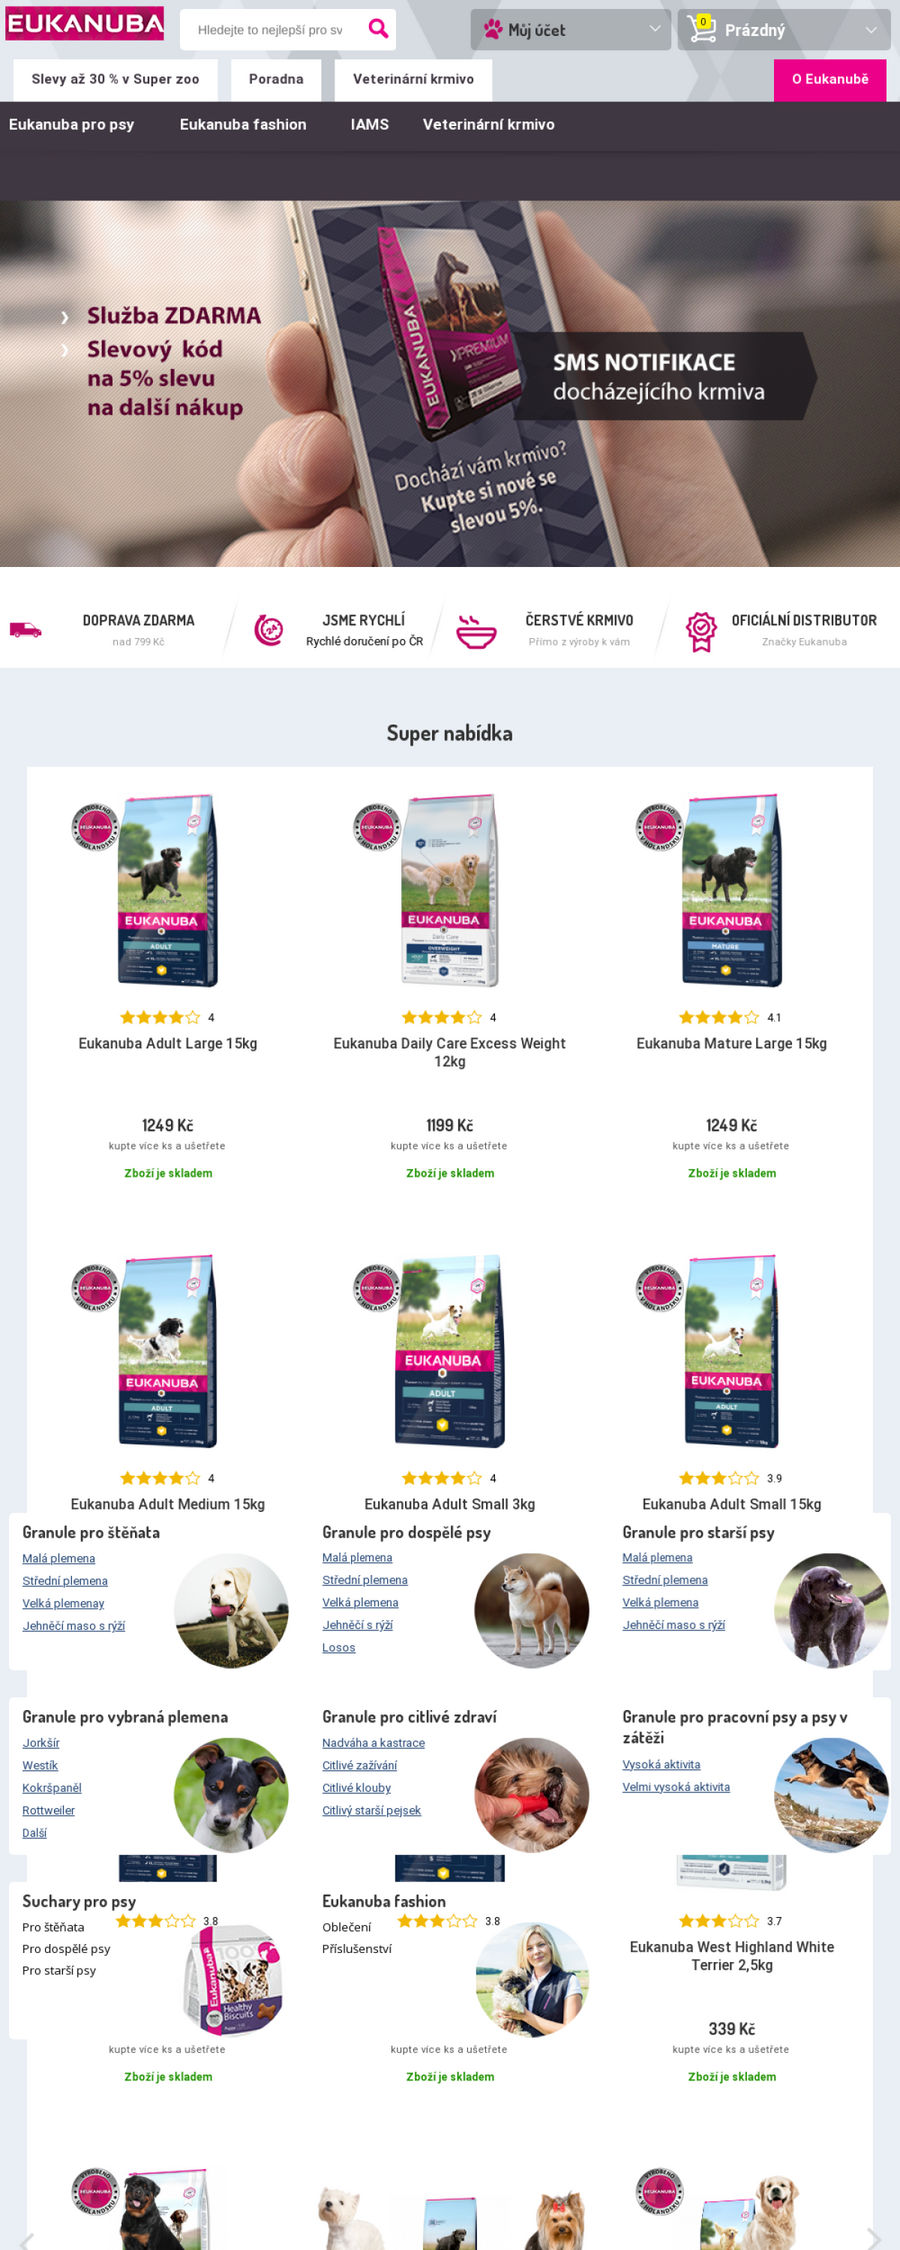
Task: Focus the search input field
Action: pyautogui.click(x=271, y=30)
